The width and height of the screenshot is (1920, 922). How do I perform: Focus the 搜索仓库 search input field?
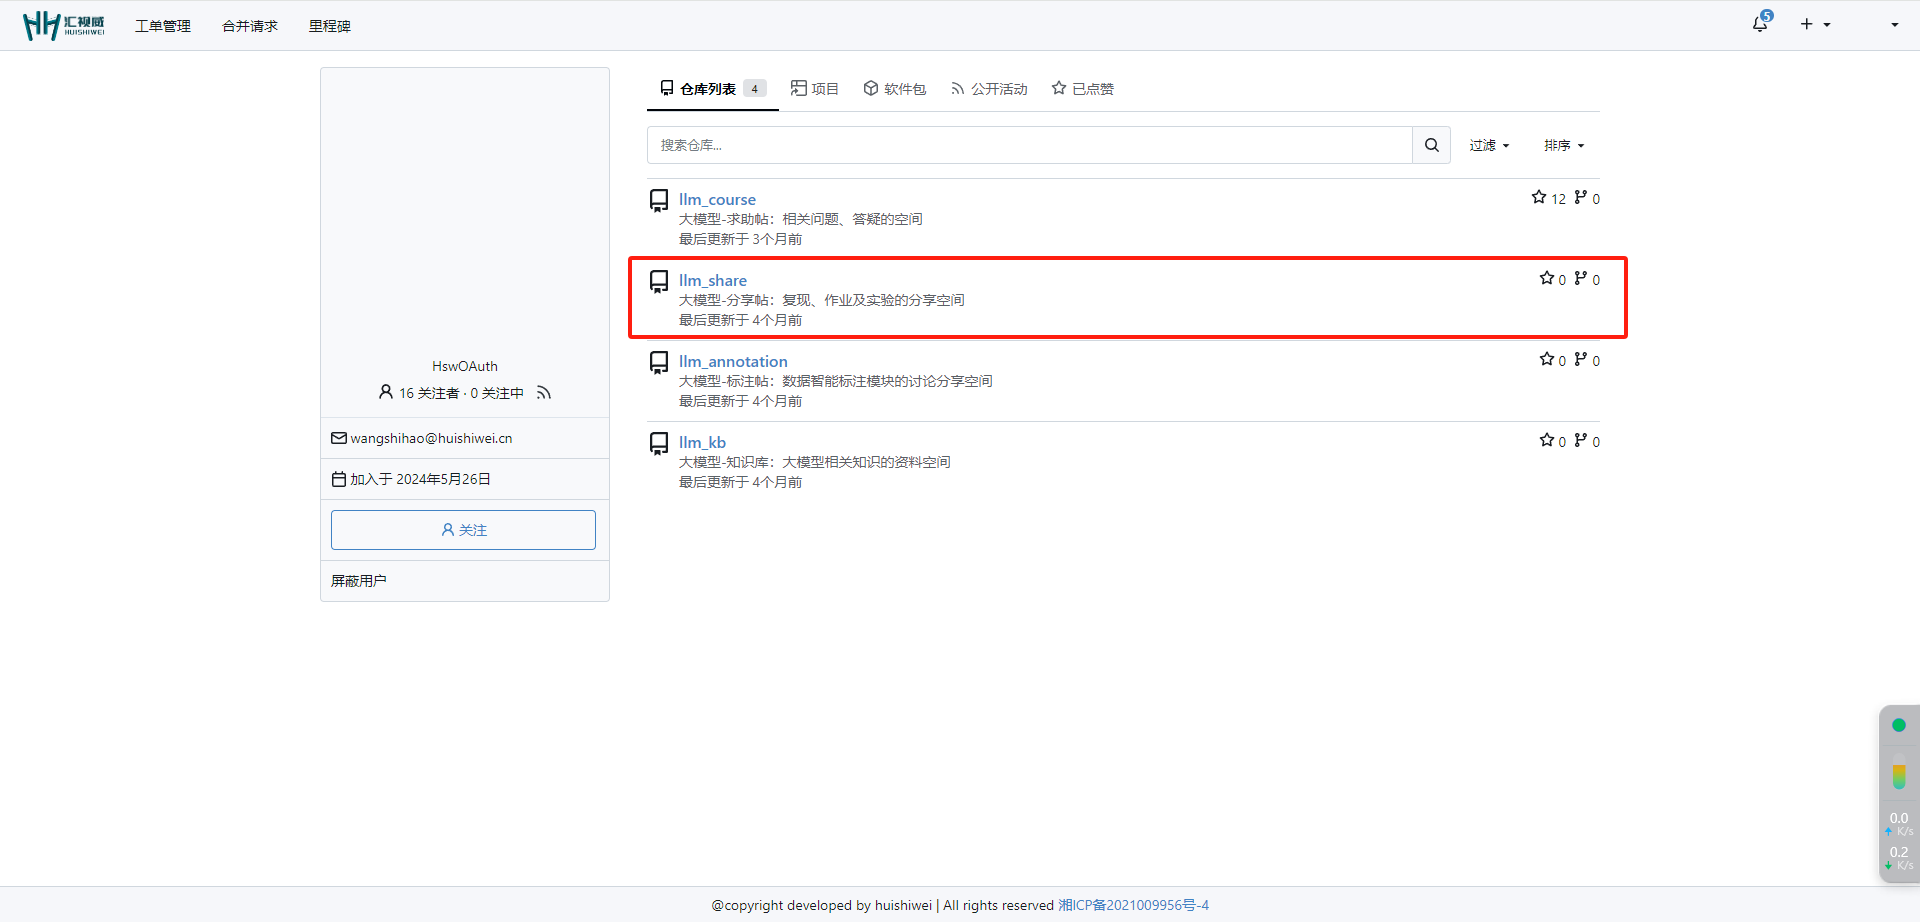click(1029, 145)
